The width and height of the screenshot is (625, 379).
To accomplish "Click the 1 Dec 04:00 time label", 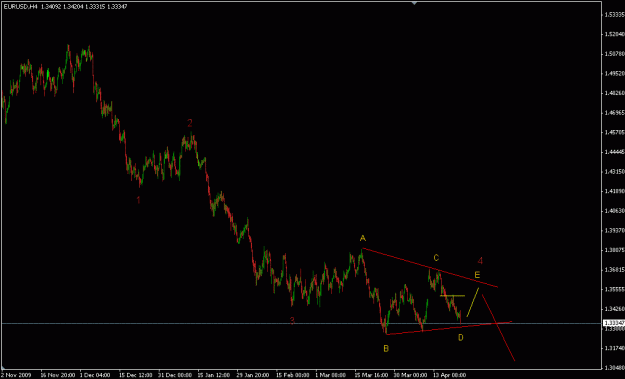I will click(x=95, y=375).
